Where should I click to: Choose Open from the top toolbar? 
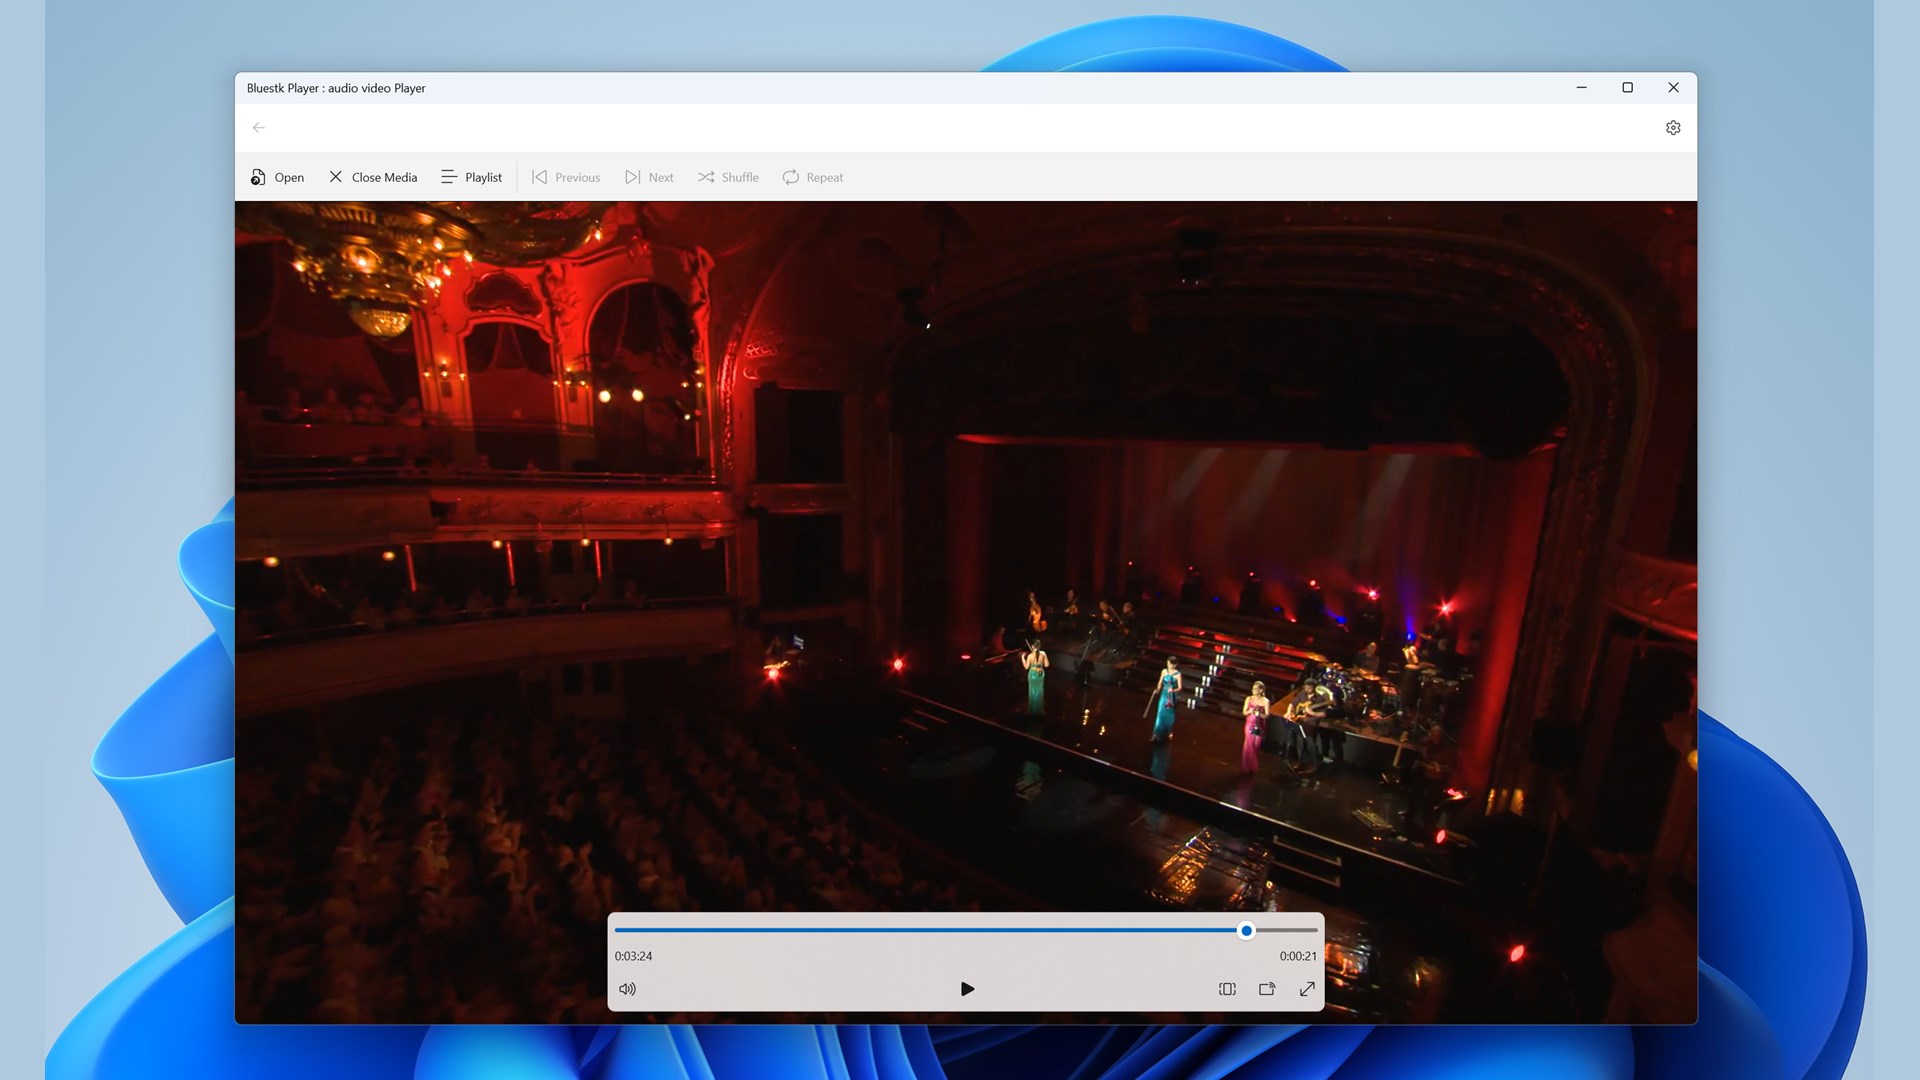coord(277,176)
